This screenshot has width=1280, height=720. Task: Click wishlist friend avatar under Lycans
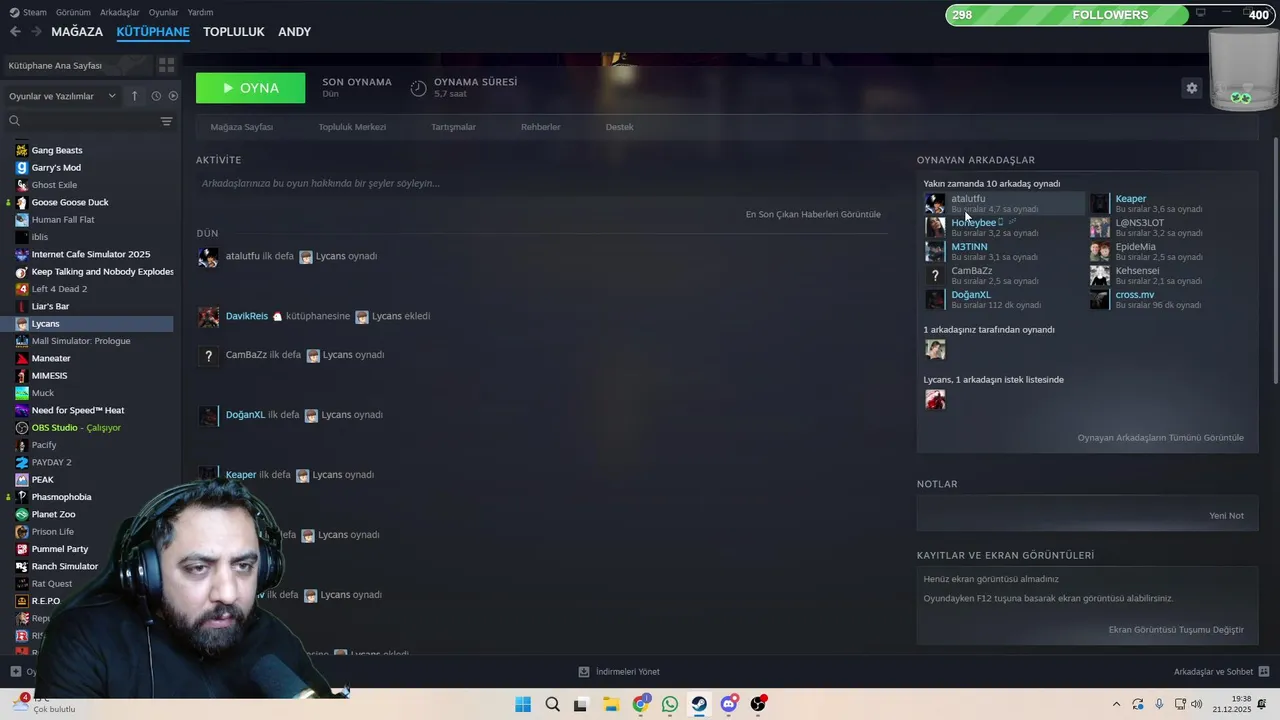pos(935,400)
